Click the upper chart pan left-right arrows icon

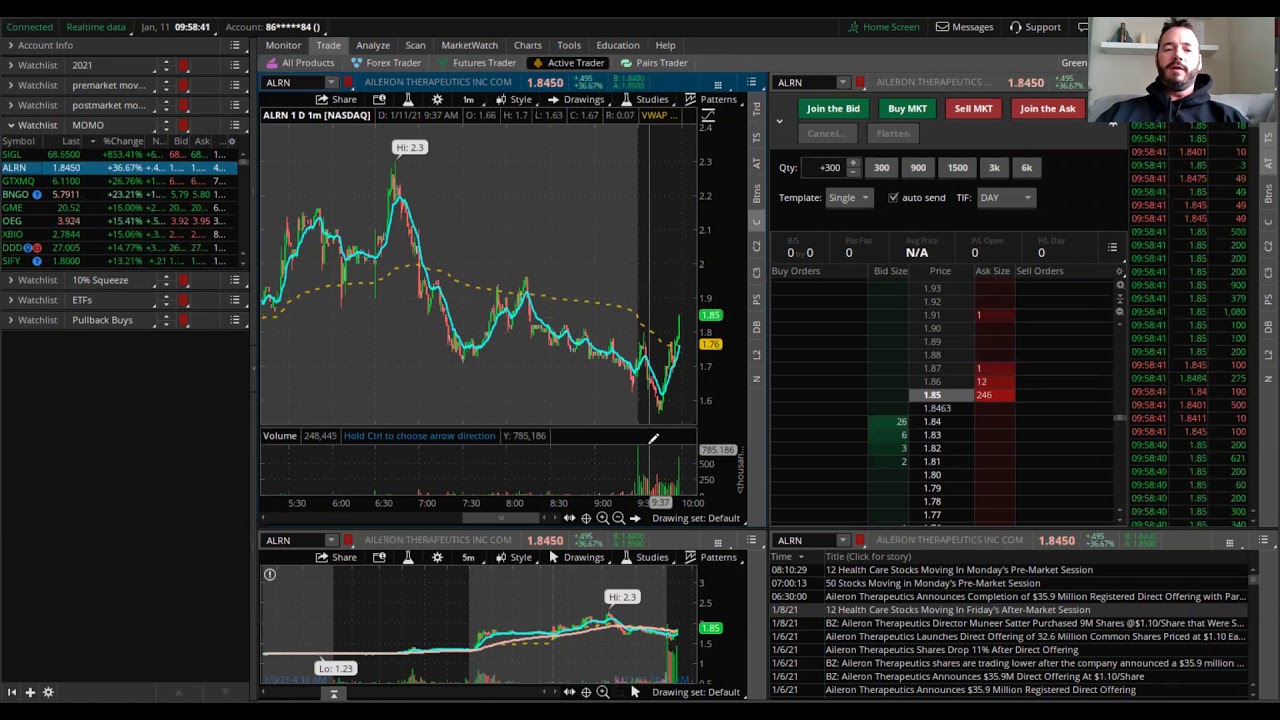569,518
